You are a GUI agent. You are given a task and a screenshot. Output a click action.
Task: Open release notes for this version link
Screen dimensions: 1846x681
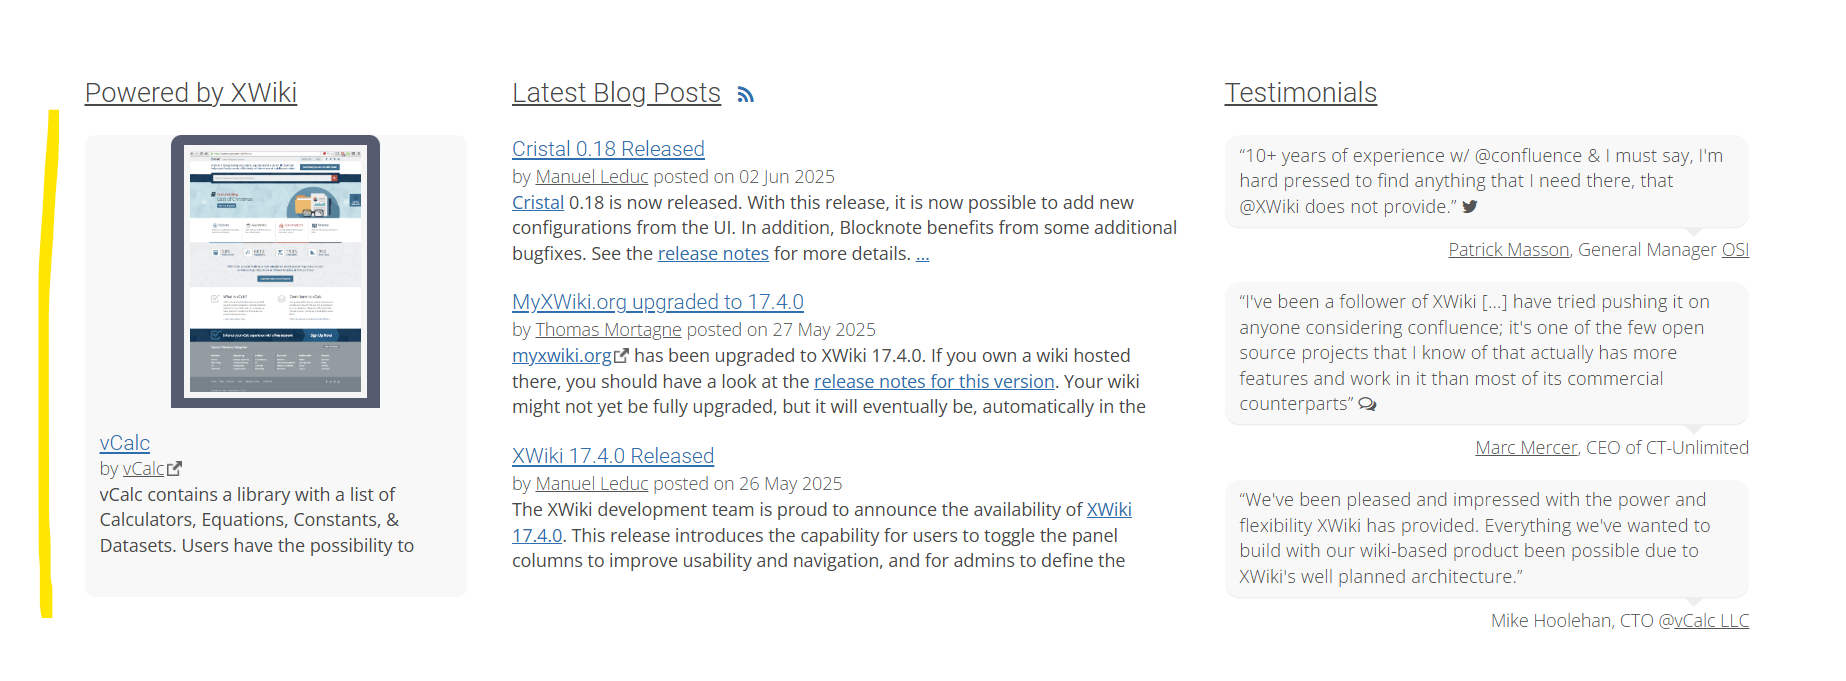934,381
